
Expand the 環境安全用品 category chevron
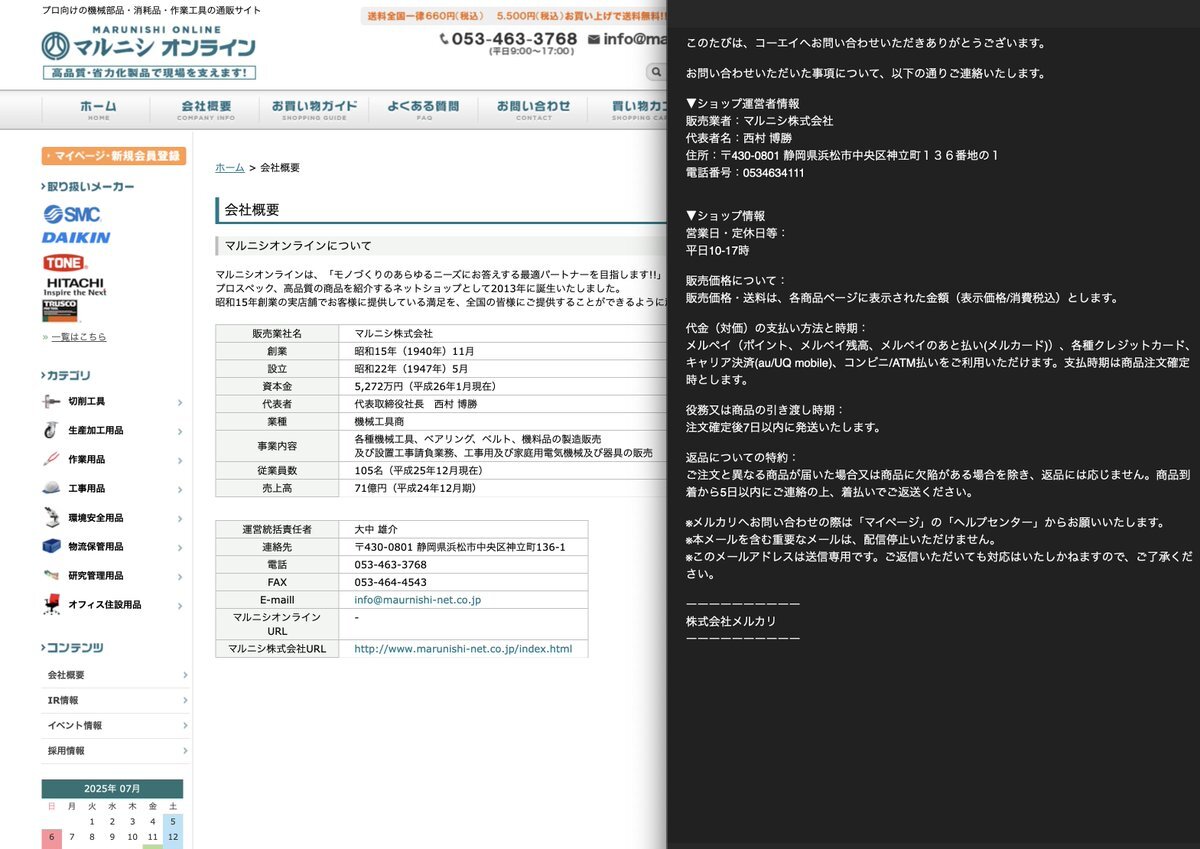pos(180,519)
